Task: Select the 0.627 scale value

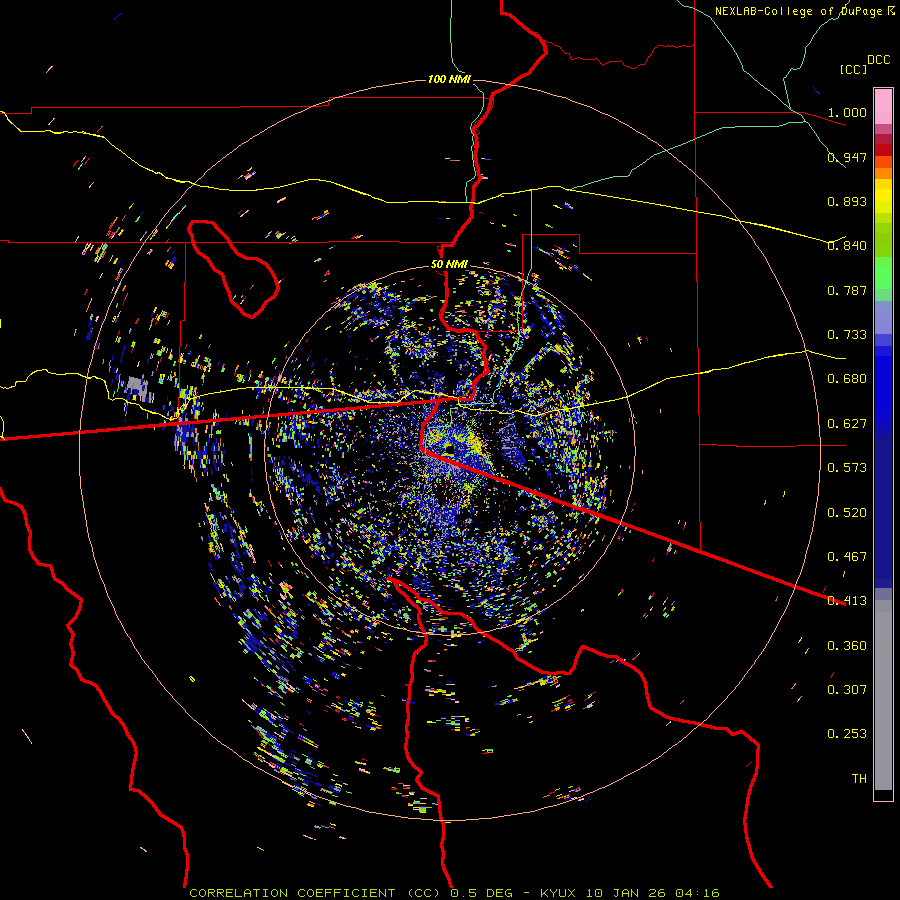Action: pyautogui.click(x=847, y=424)
